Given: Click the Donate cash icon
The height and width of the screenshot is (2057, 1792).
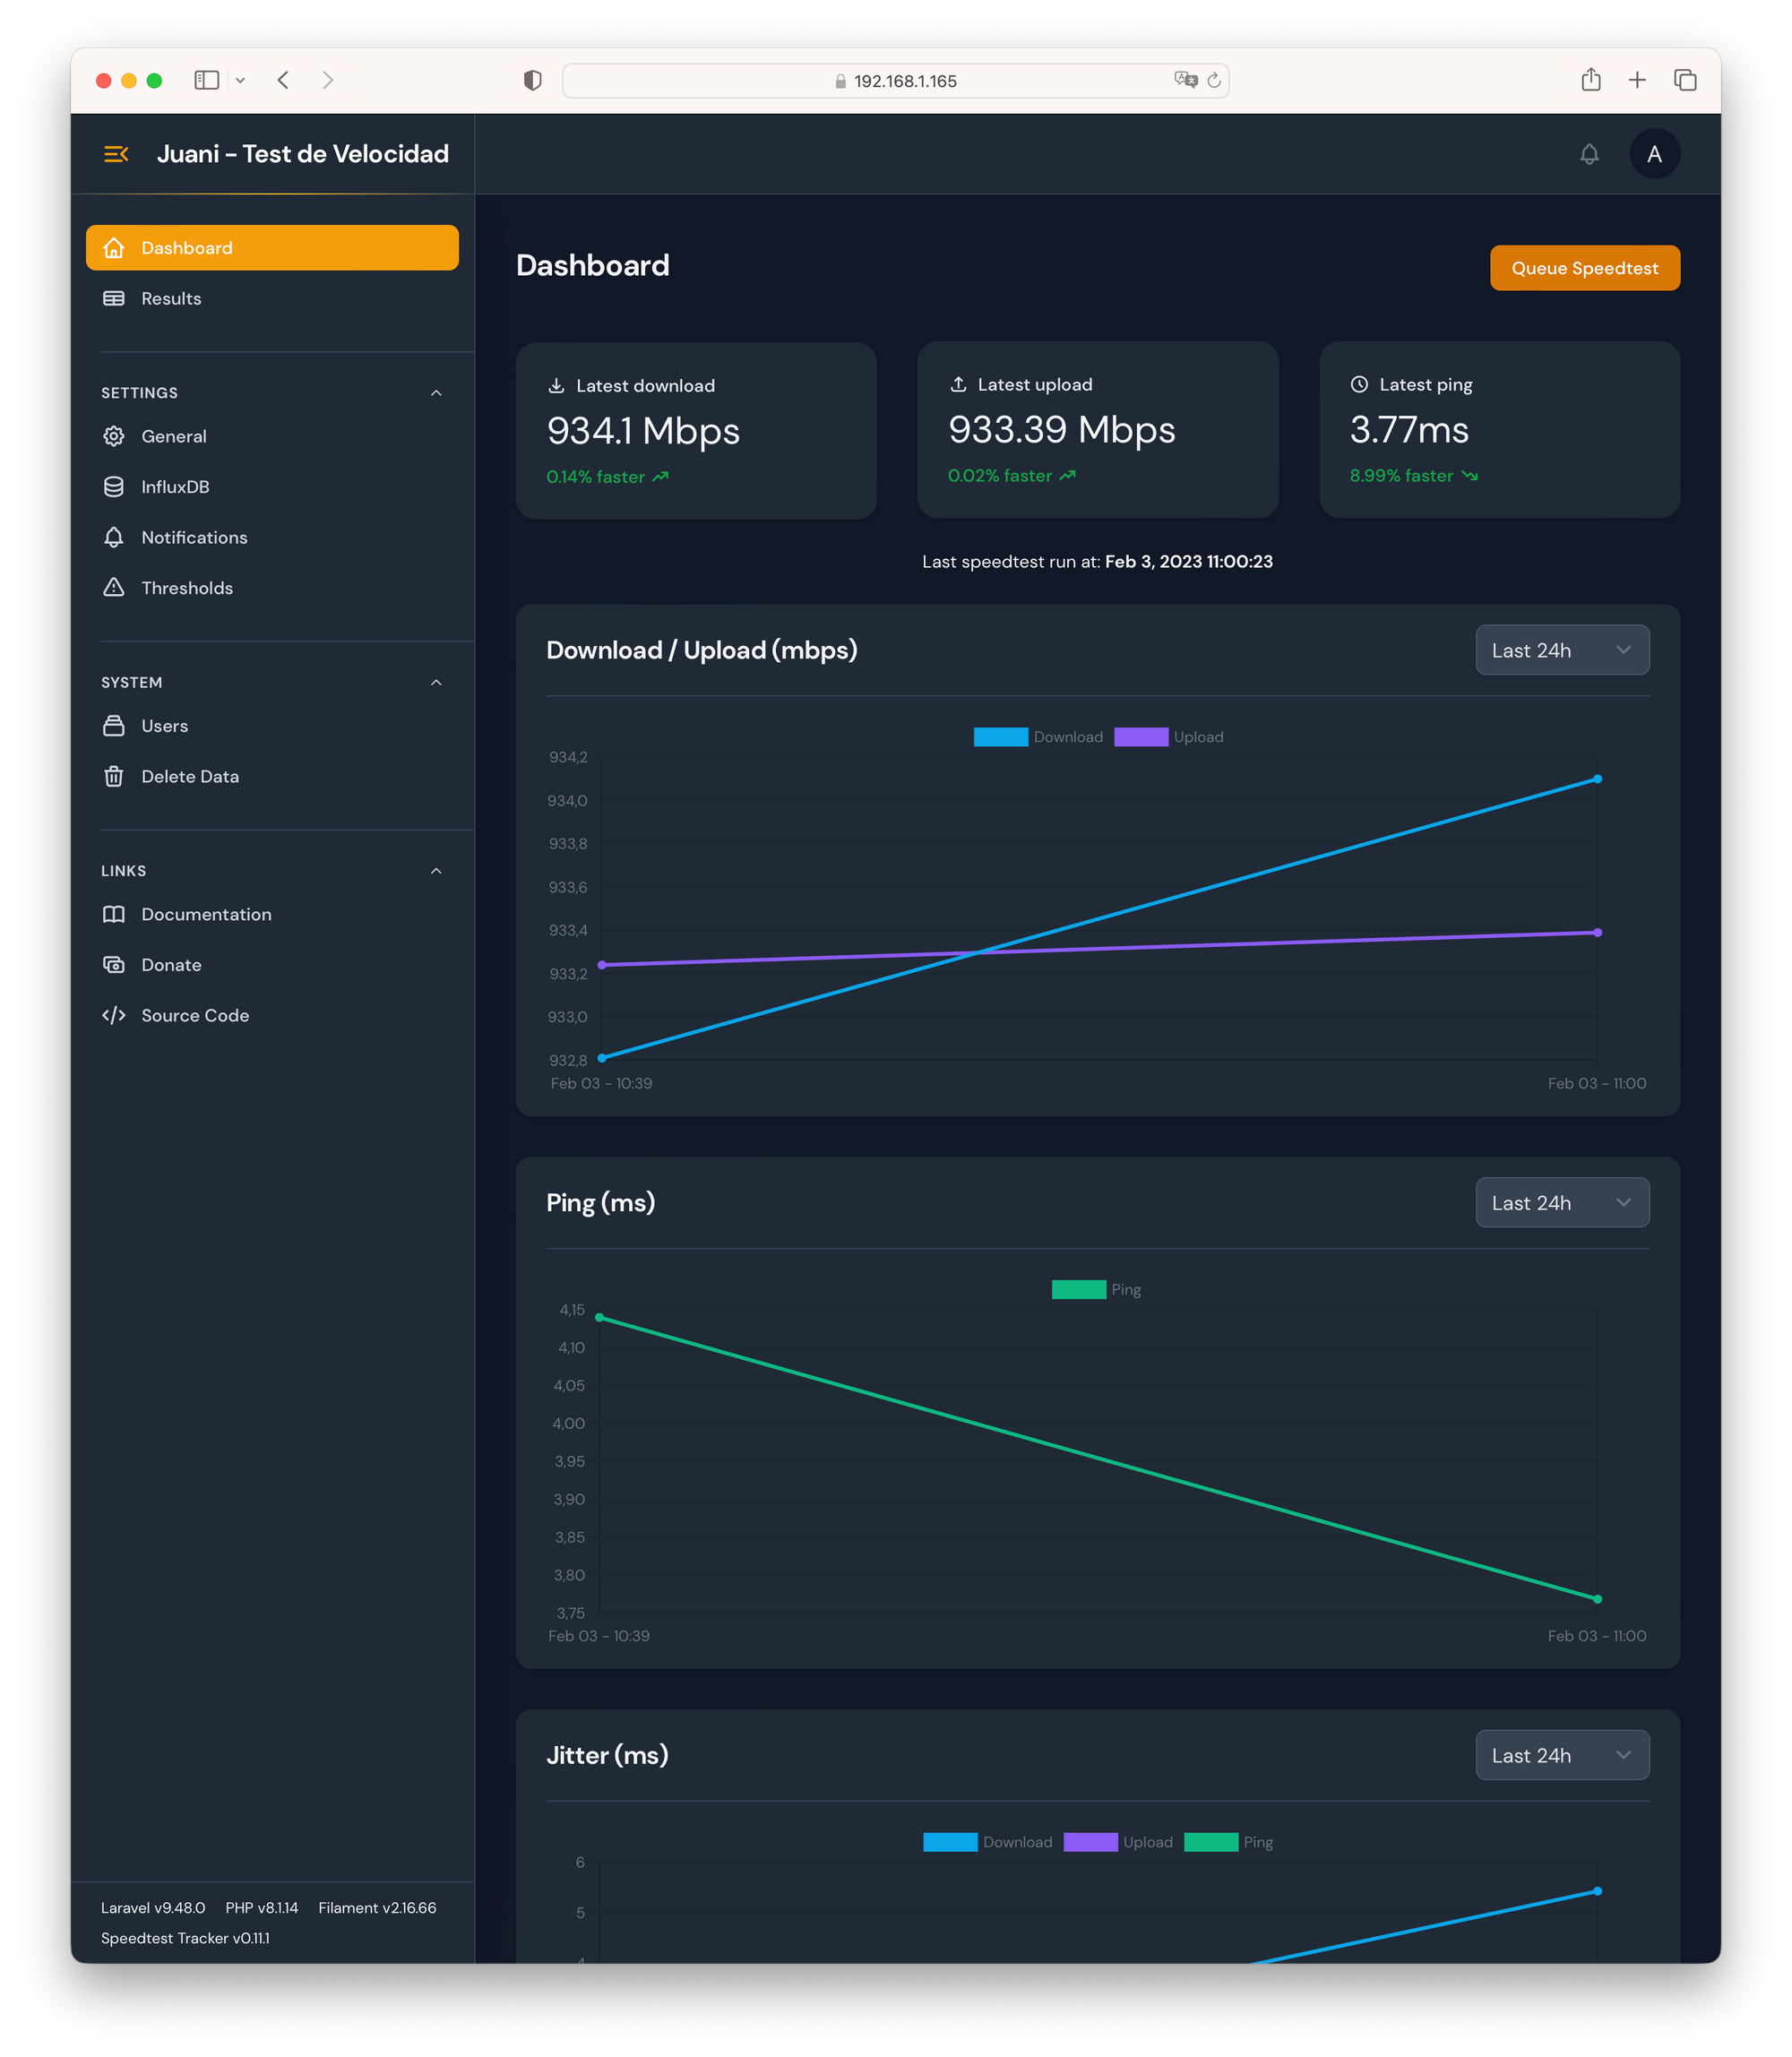Looking at the screenshot, I should coord(114,965).
